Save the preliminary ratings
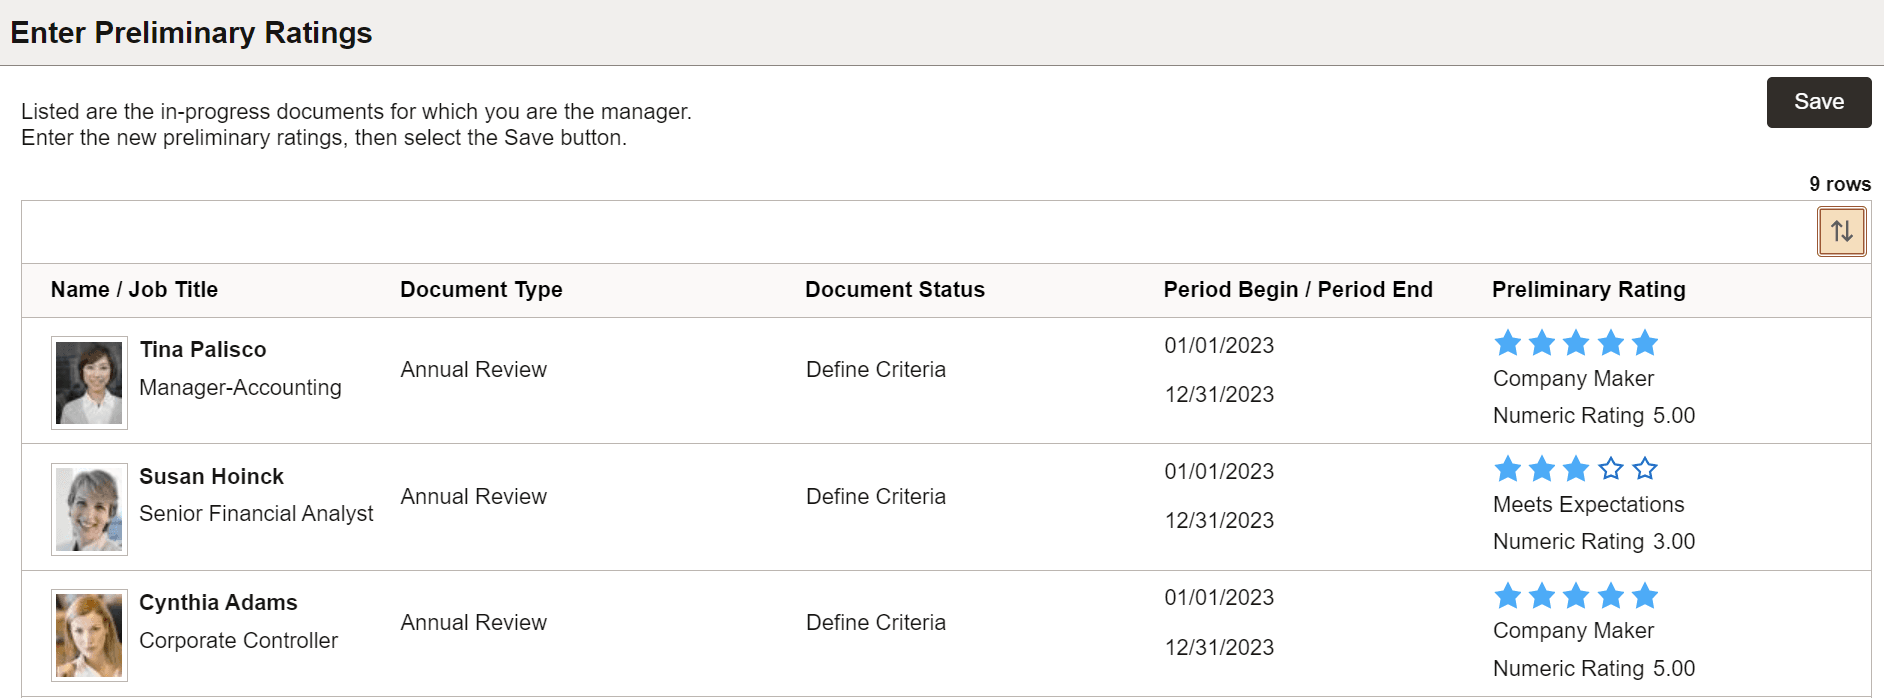This screenshot has width=1884, height=698. point(1818,102)
